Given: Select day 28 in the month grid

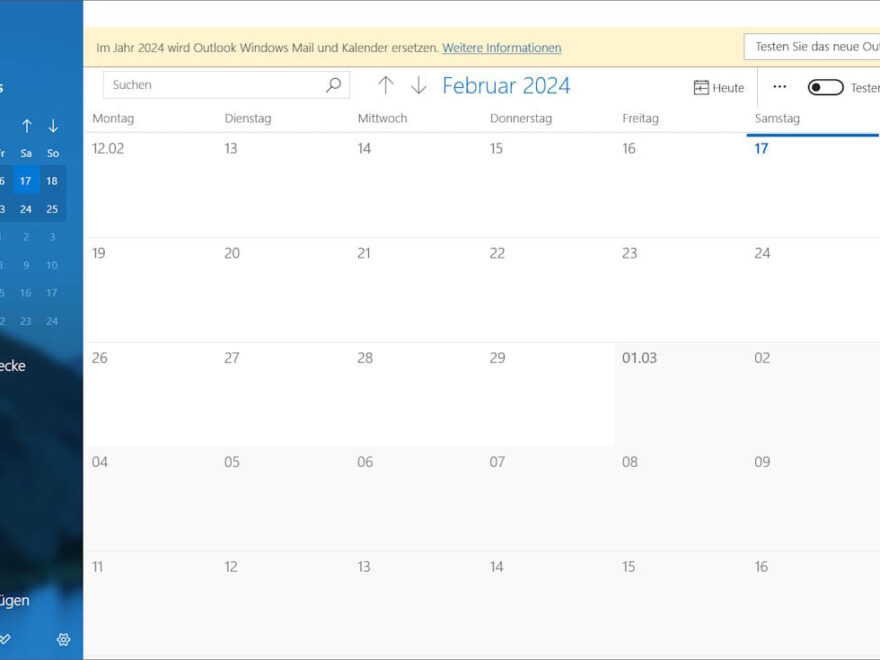Looking at the screenshot, I should pyautogui.click(x=415, y=395).
